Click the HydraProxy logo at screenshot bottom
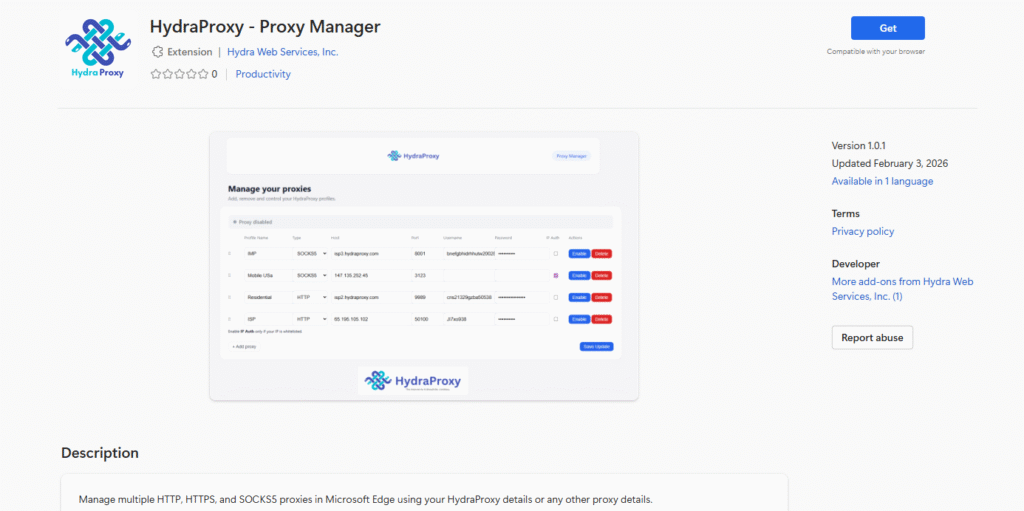The width and height of the screenshot is (1024, 511). click(413, 381)
